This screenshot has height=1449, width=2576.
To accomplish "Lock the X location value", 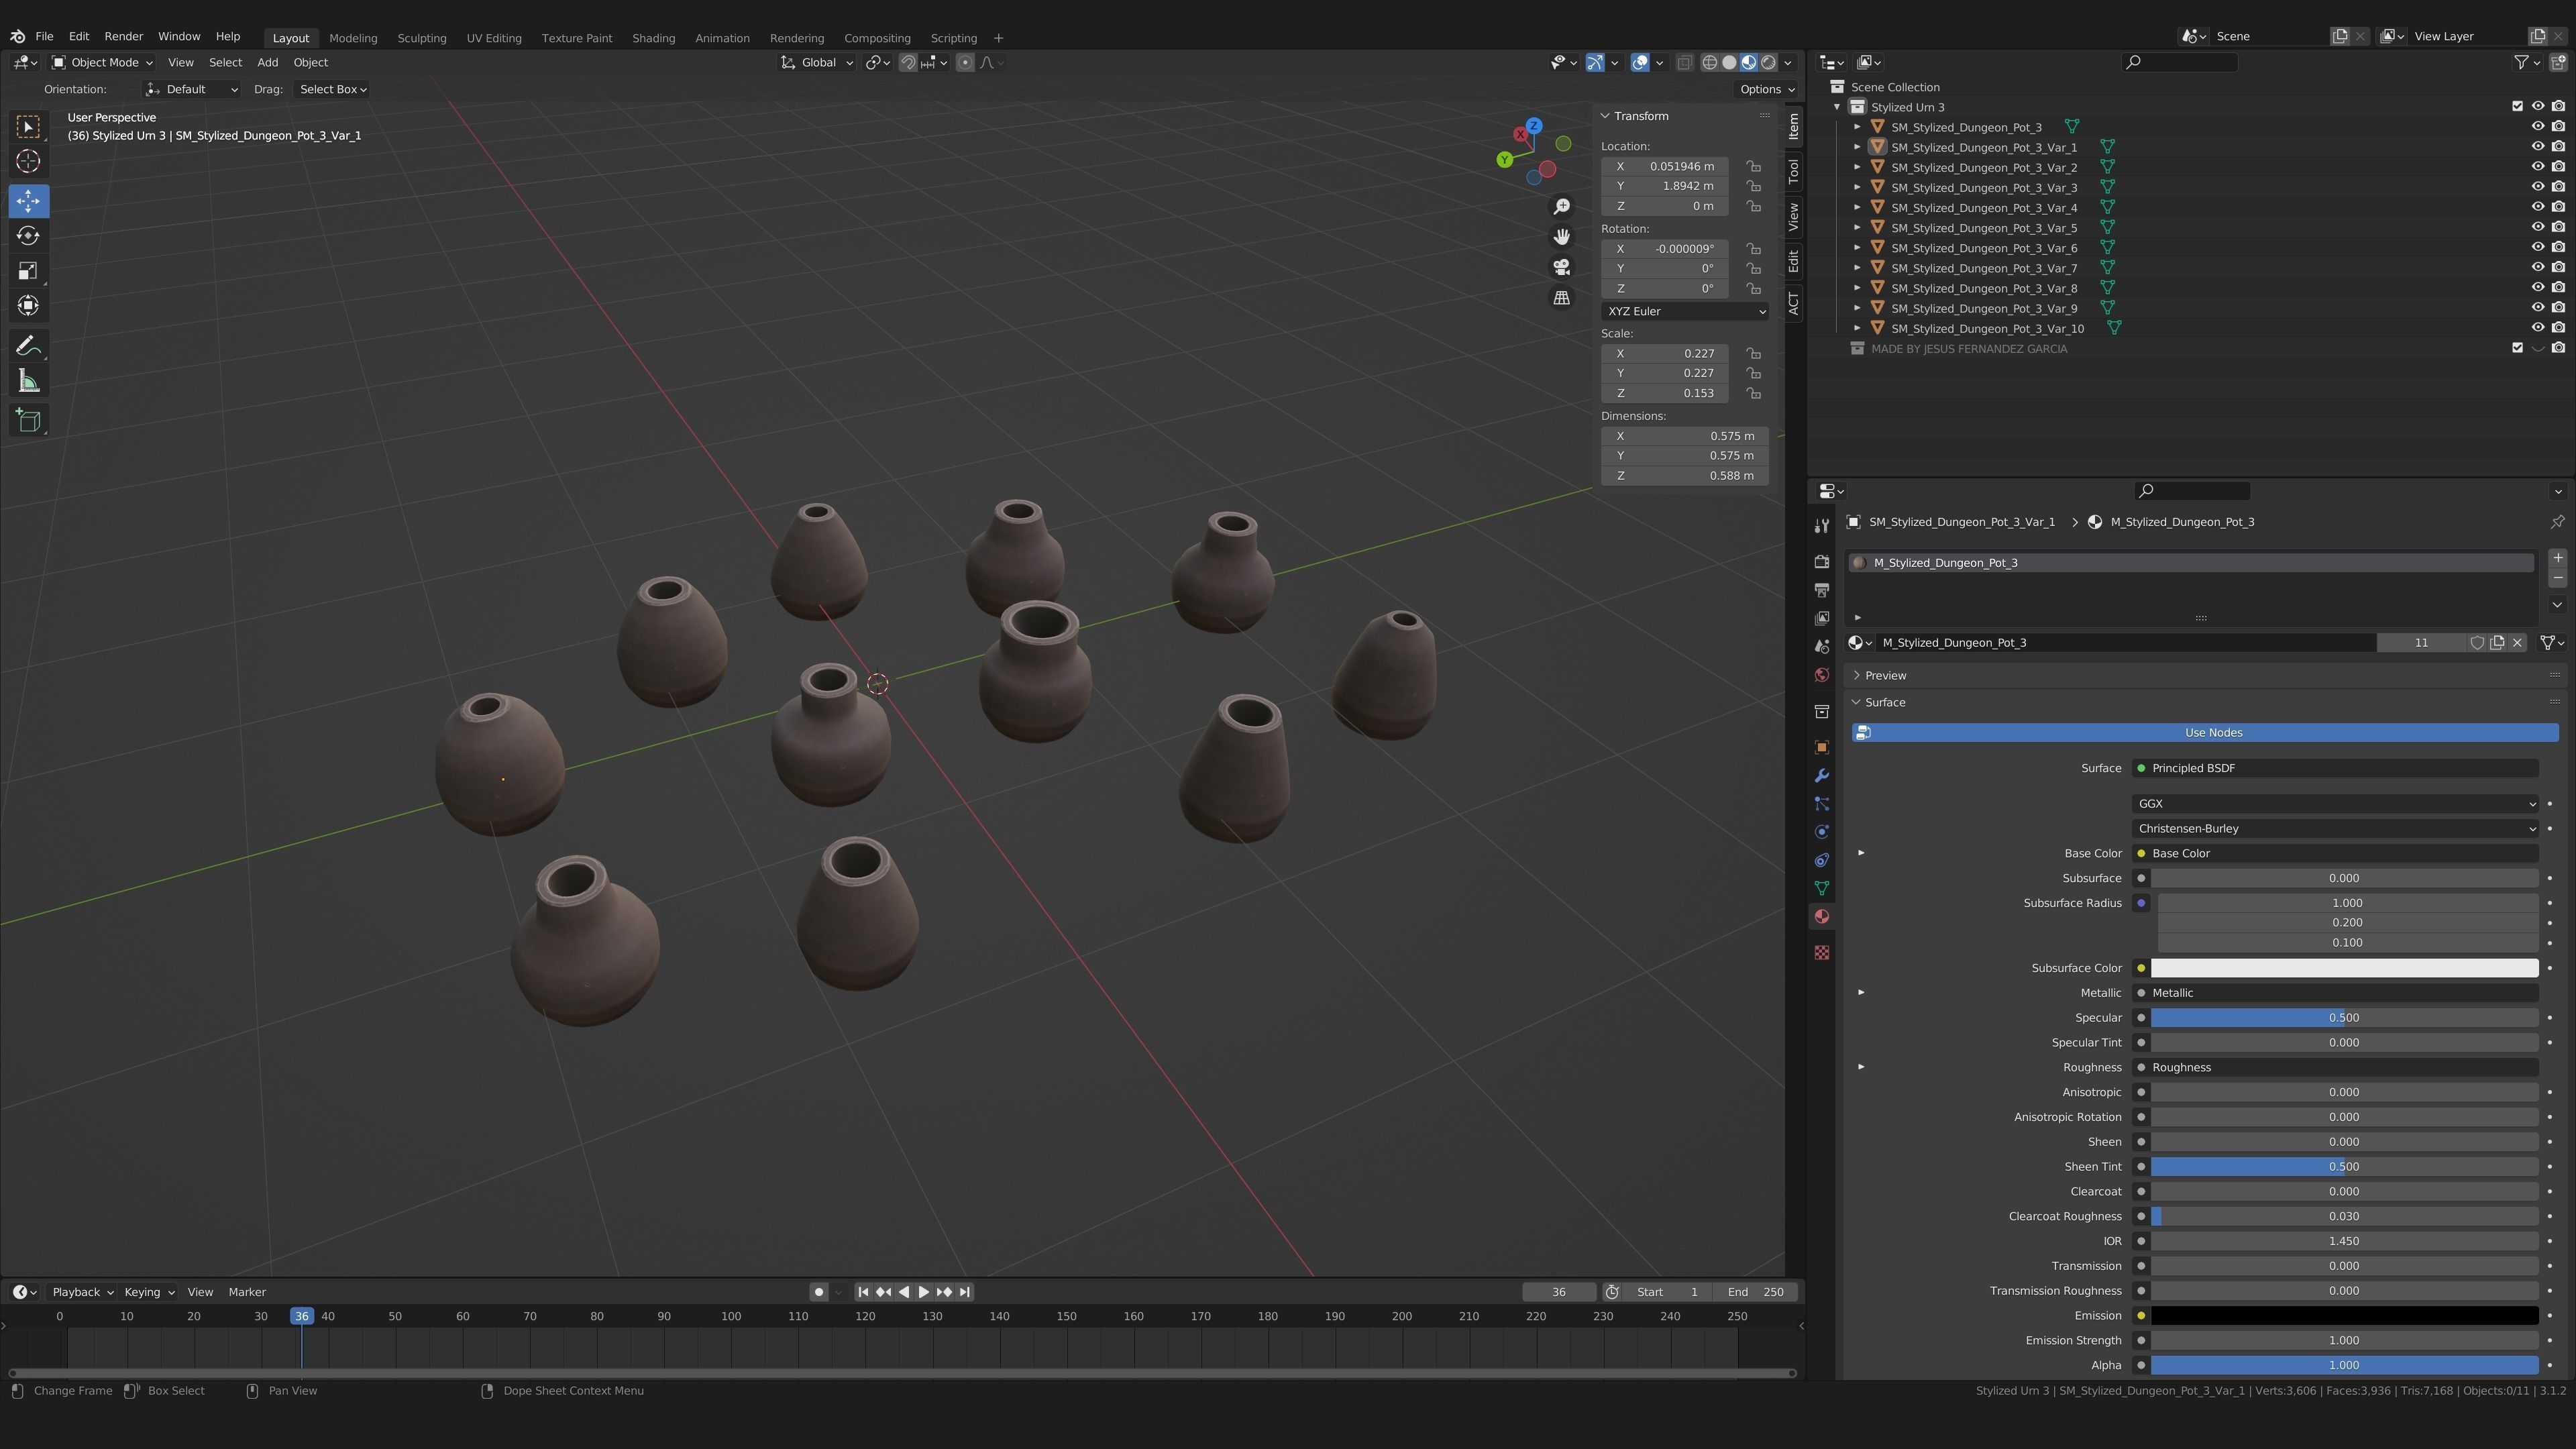I will click(1753, 166).
